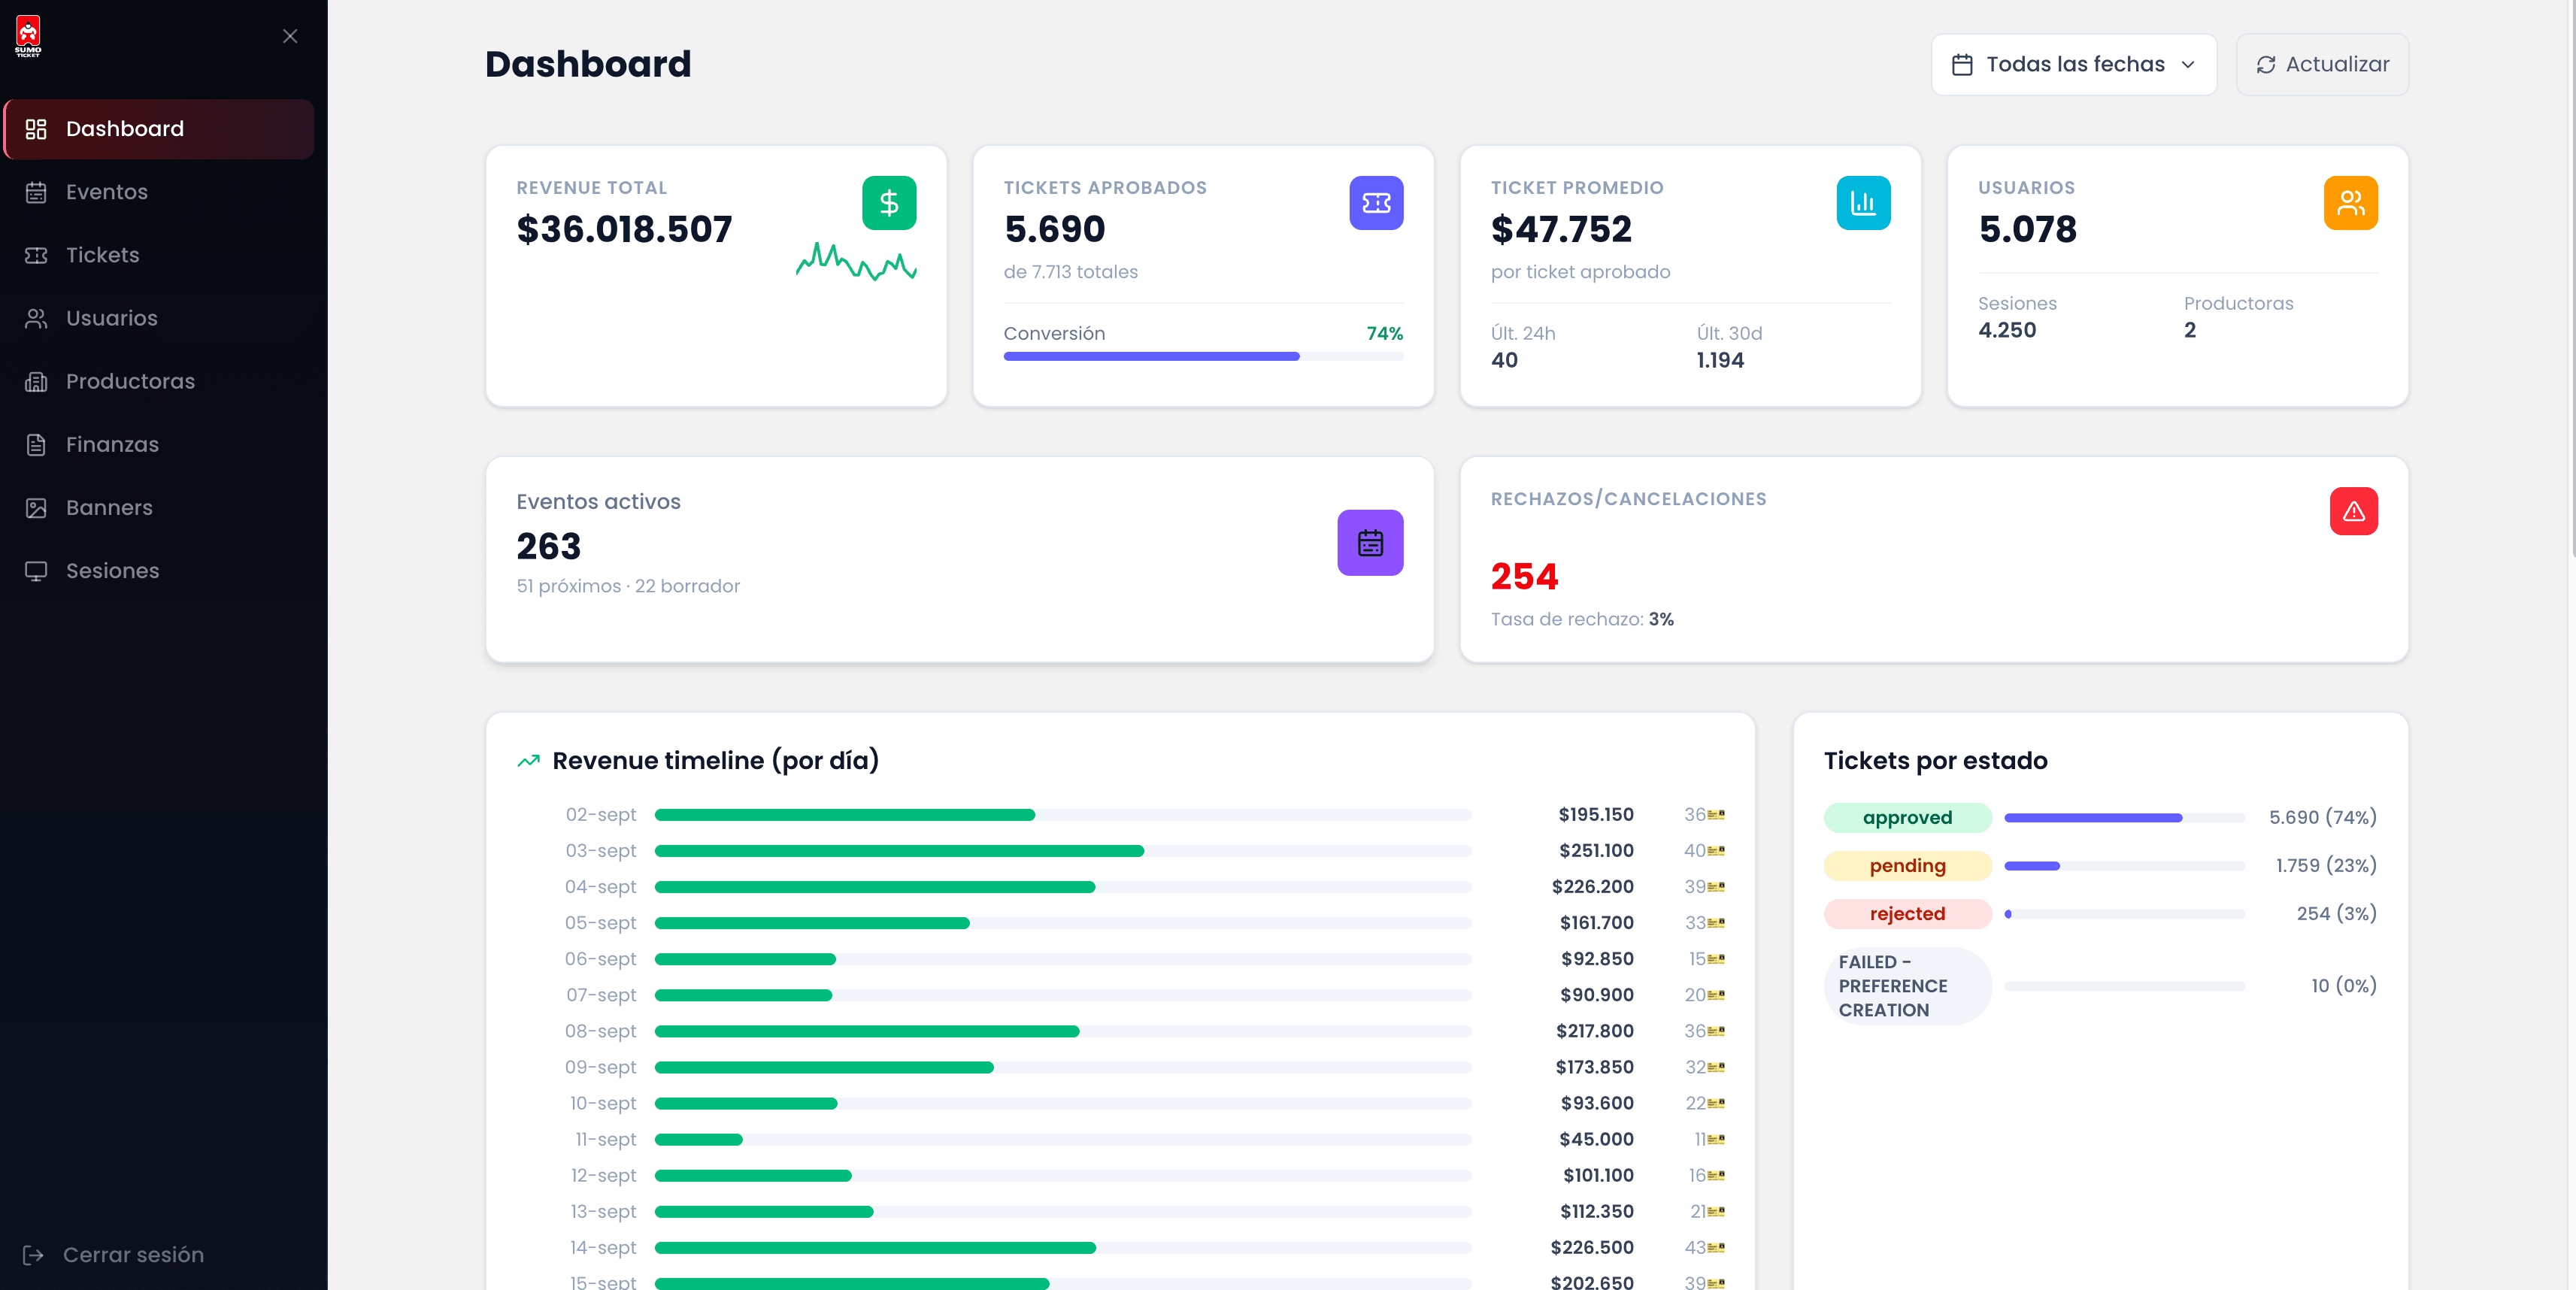Click the purple ticket icon in Tickets Aprobados

pyautogui.click(x=1376, y=203)
